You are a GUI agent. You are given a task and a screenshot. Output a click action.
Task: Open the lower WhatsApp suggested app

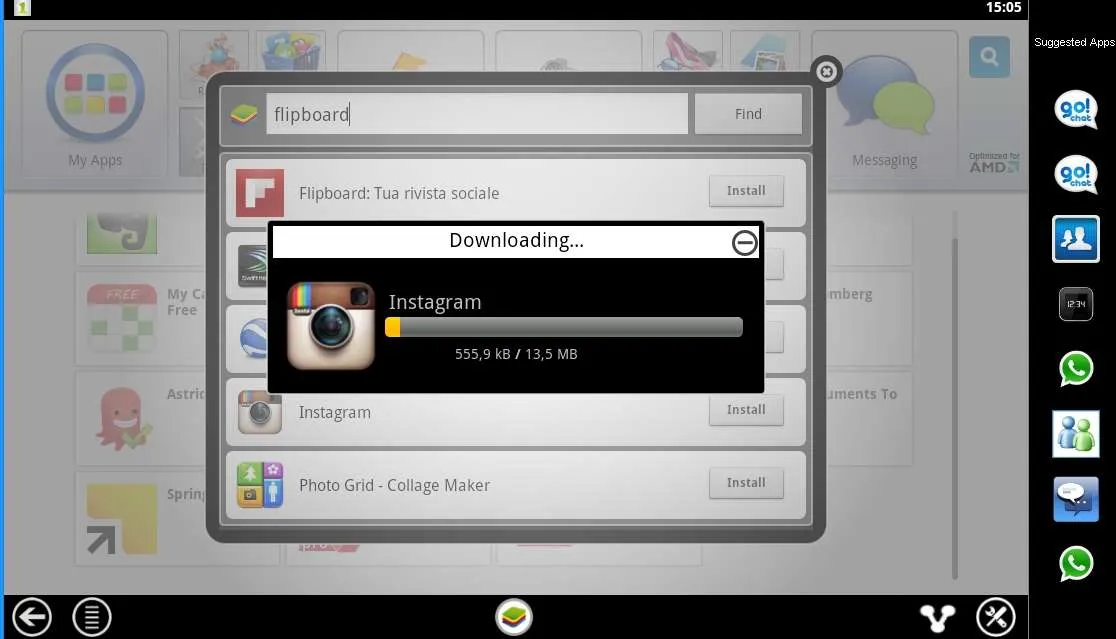pos(1076,564)
